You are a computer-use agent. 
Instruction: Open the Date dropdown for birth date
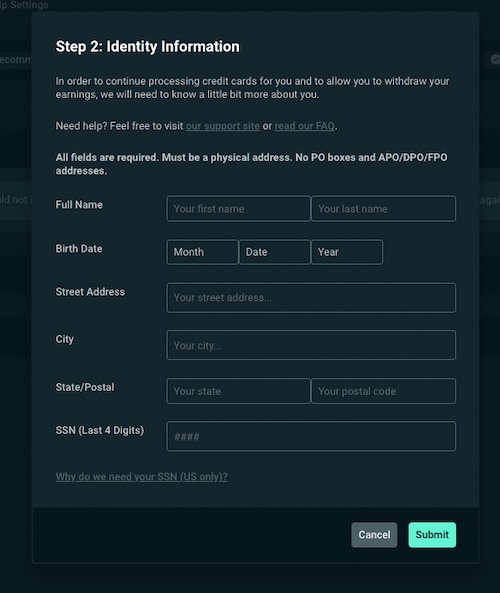point(275,252)
